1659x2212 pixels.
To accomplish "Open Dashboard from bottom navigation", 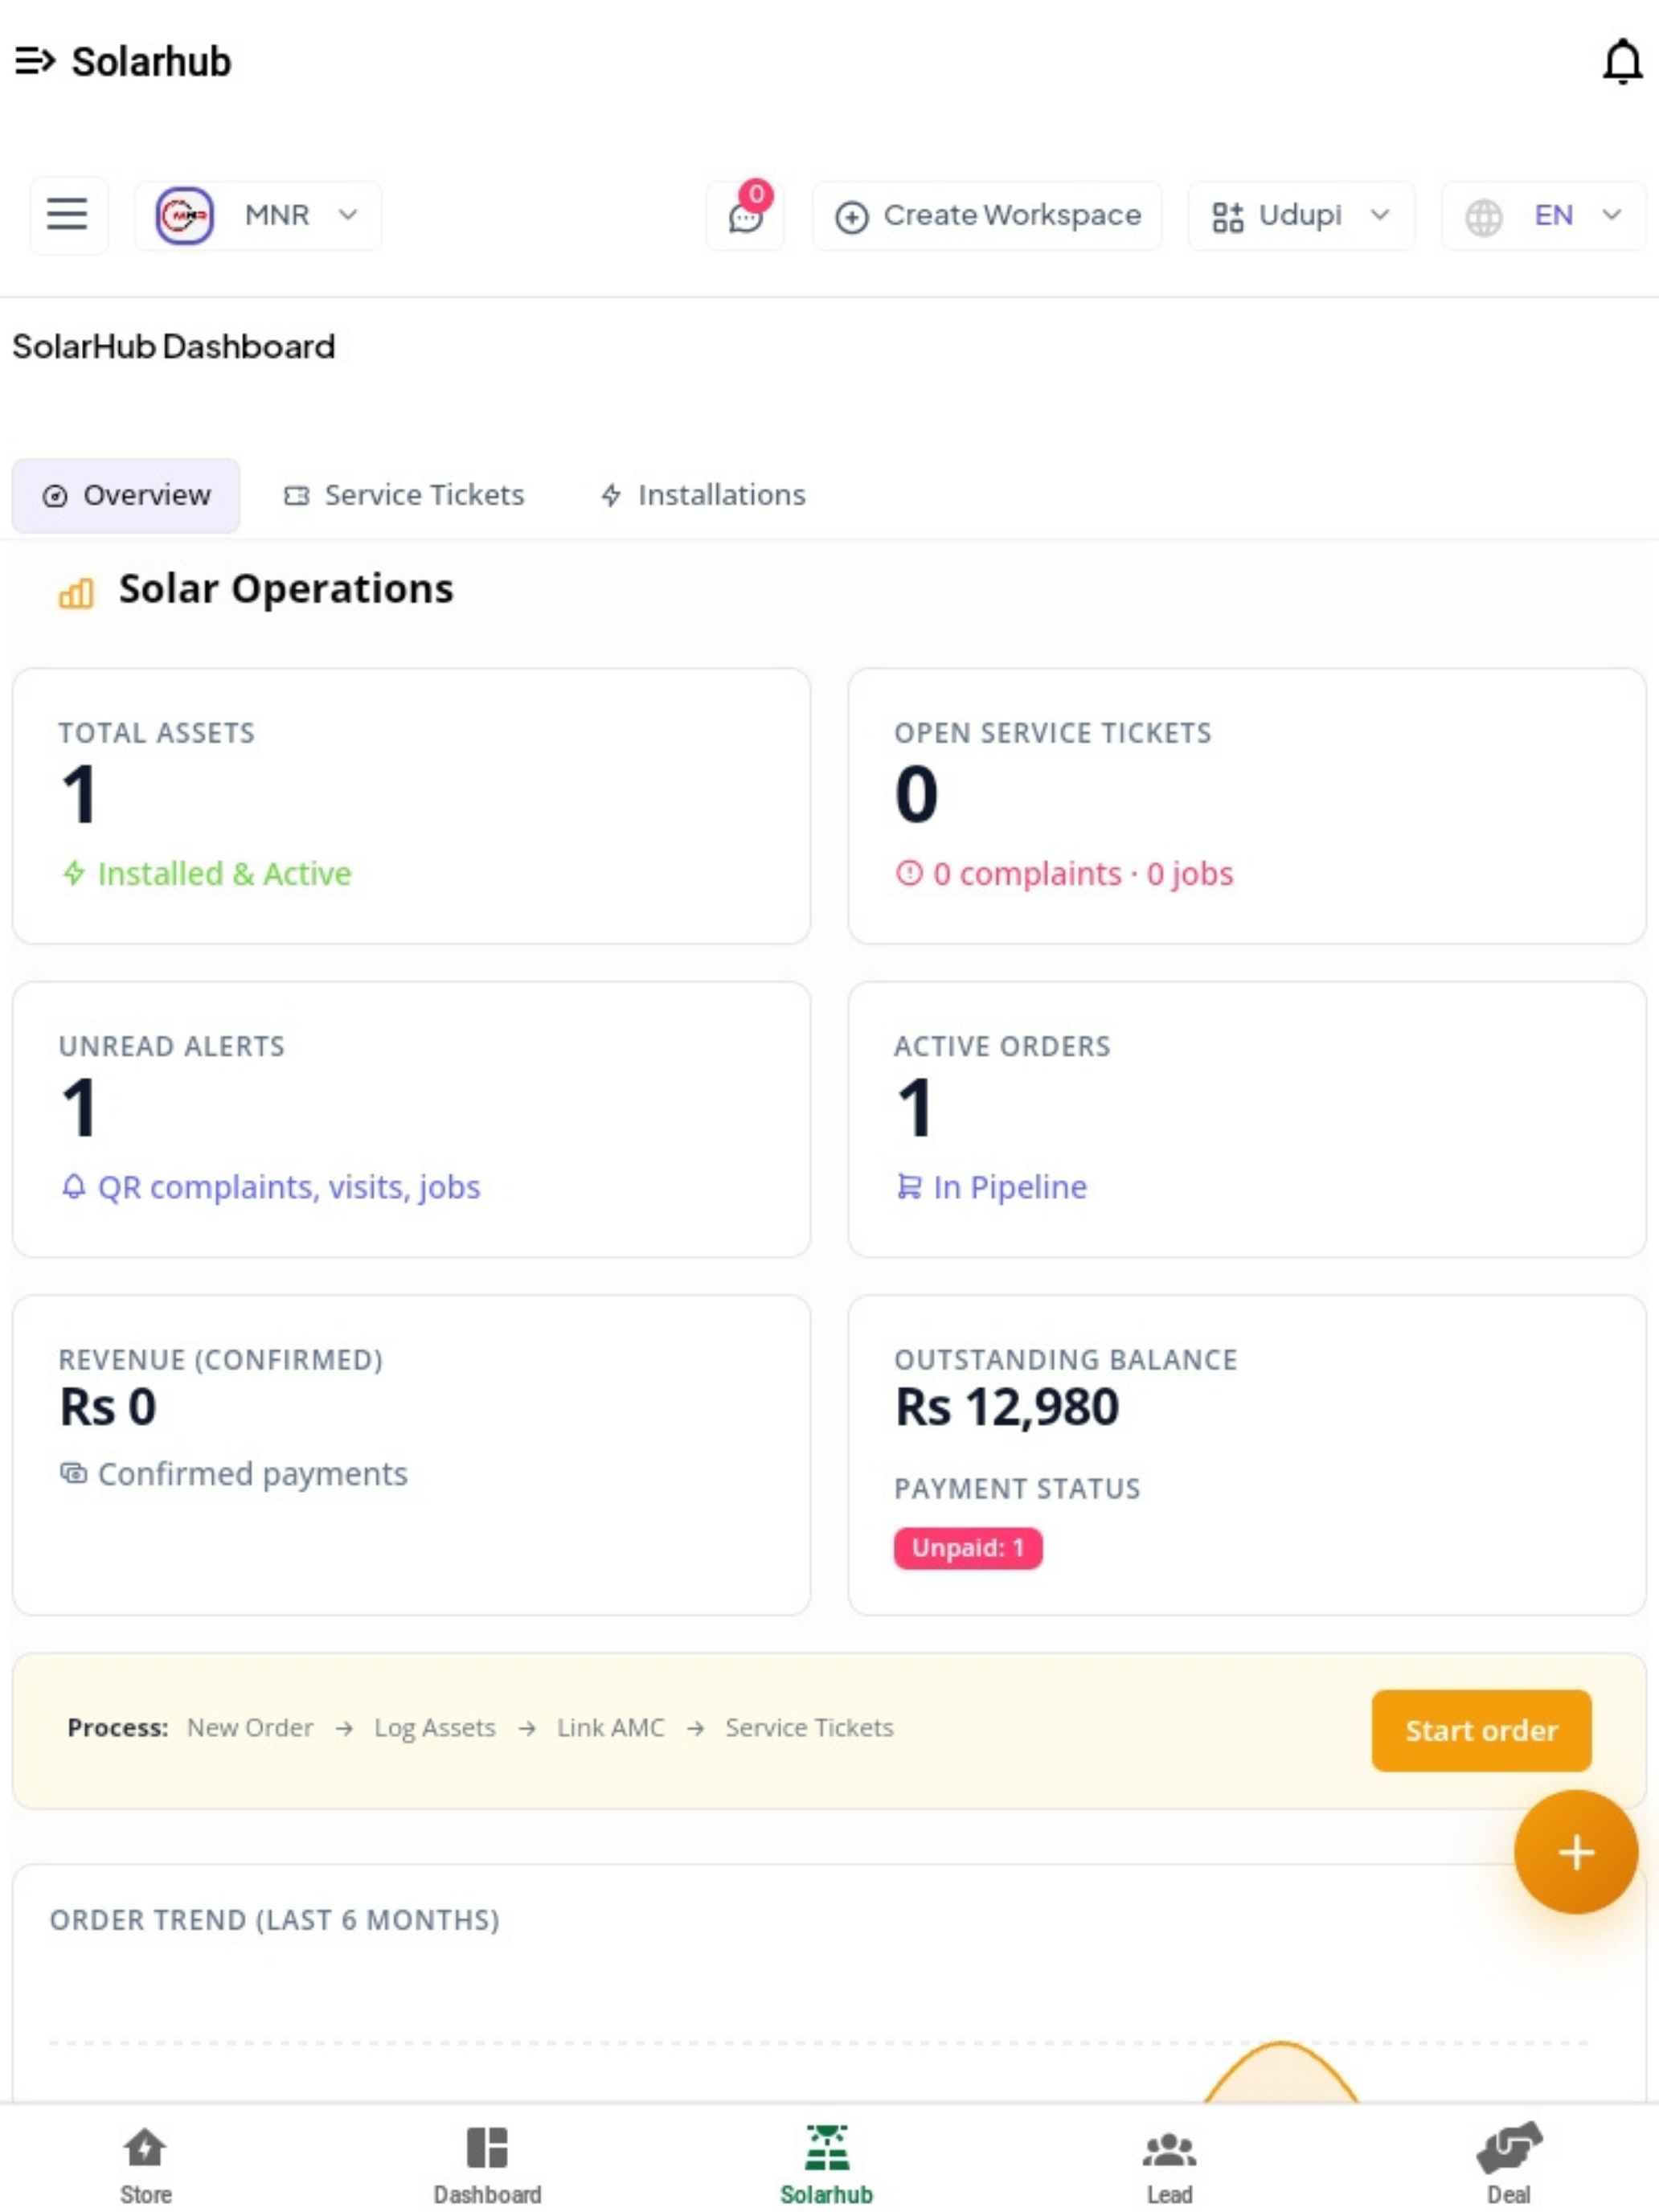I will 487,2164.
